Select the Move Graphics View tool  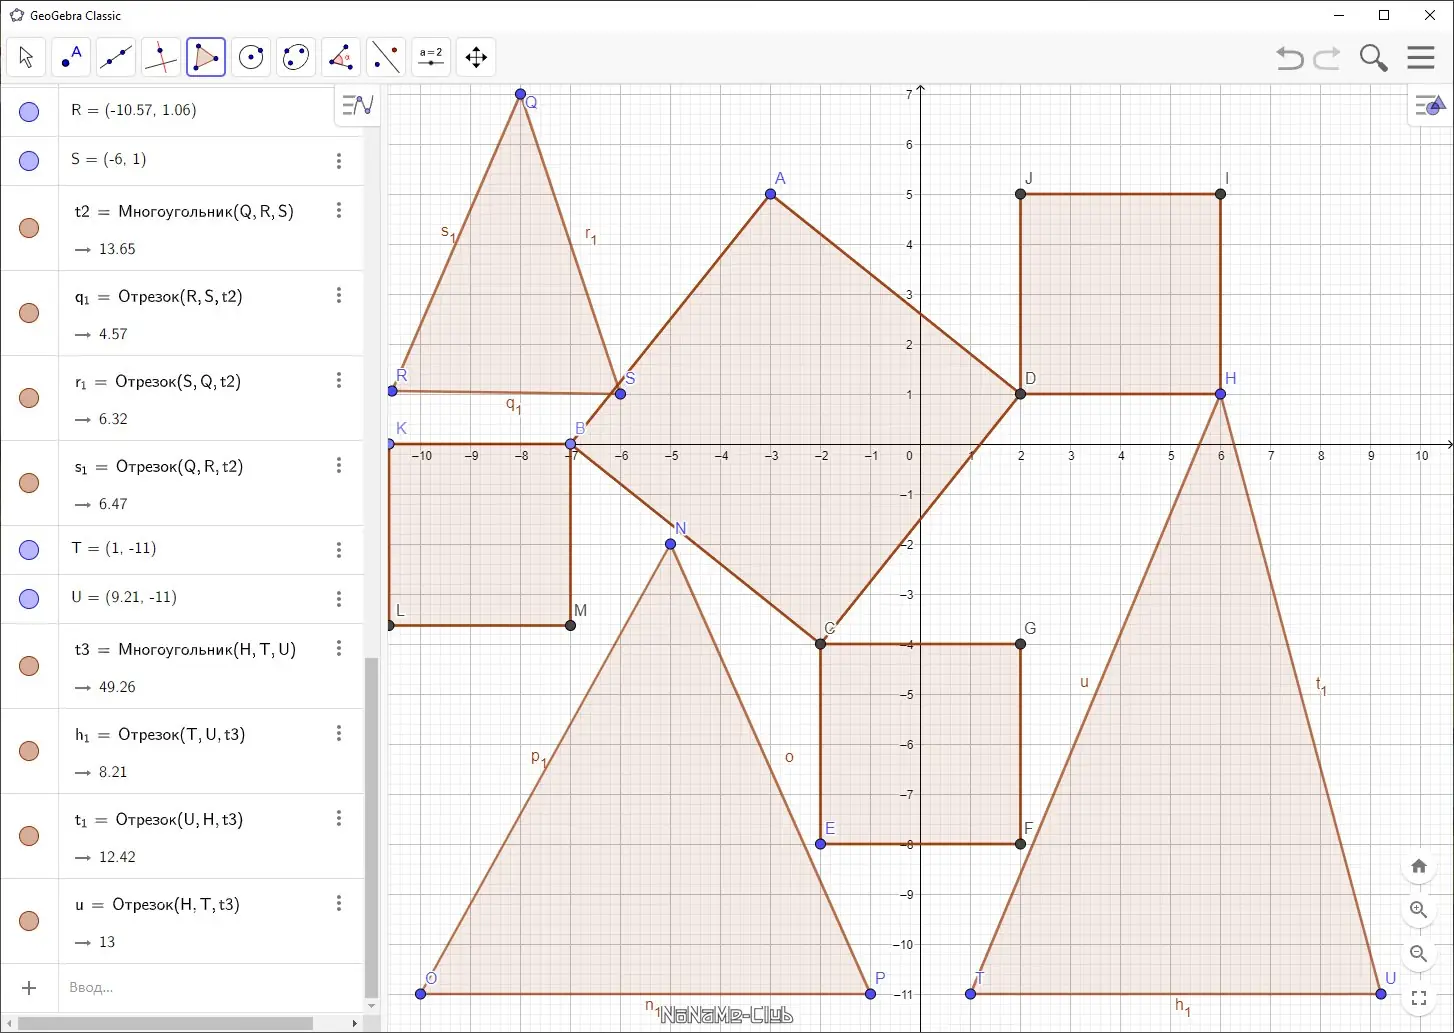click(x=476, y=57)
